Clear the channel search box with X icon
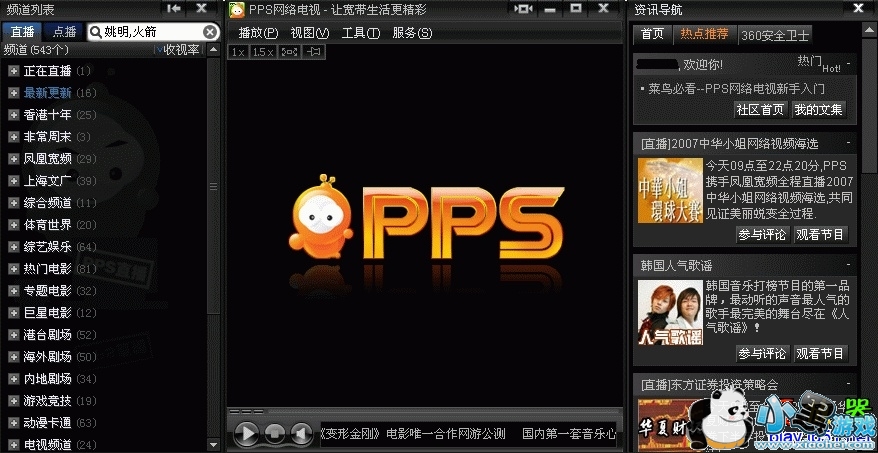 [210, 32]
